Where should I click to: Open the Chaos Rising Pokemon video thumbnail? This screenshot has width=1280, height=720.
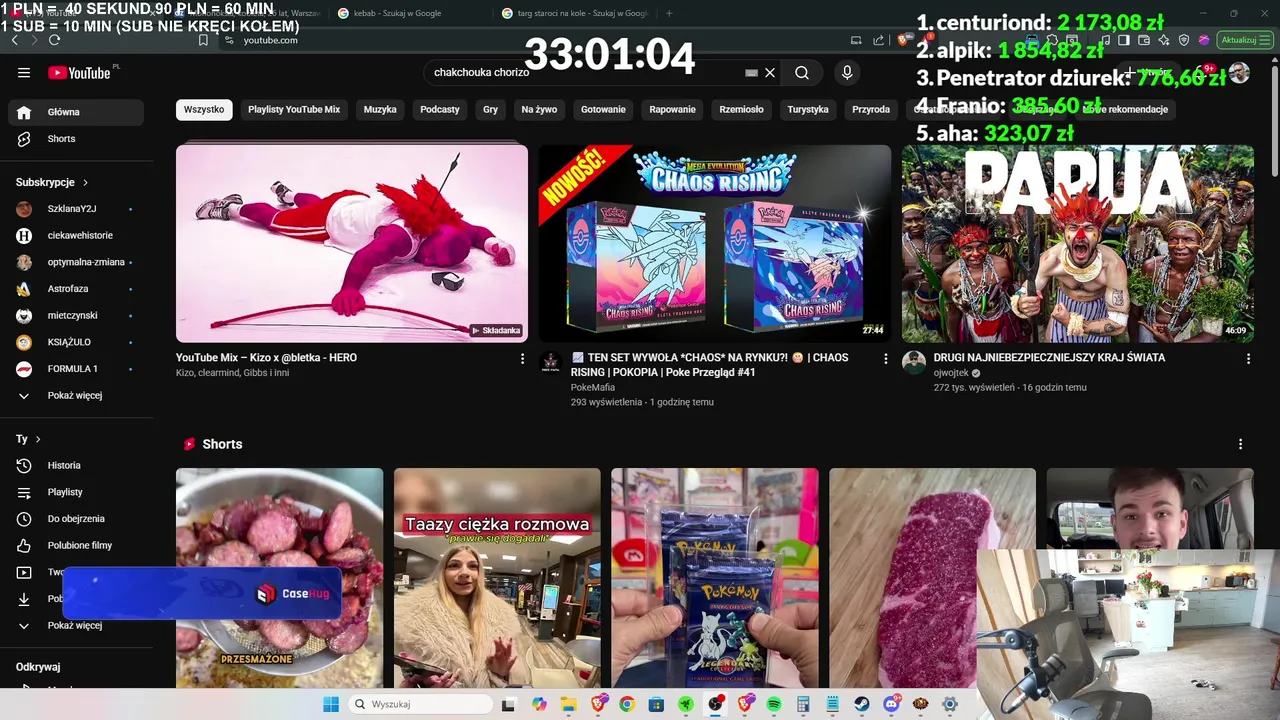click(x=715, y=244)
